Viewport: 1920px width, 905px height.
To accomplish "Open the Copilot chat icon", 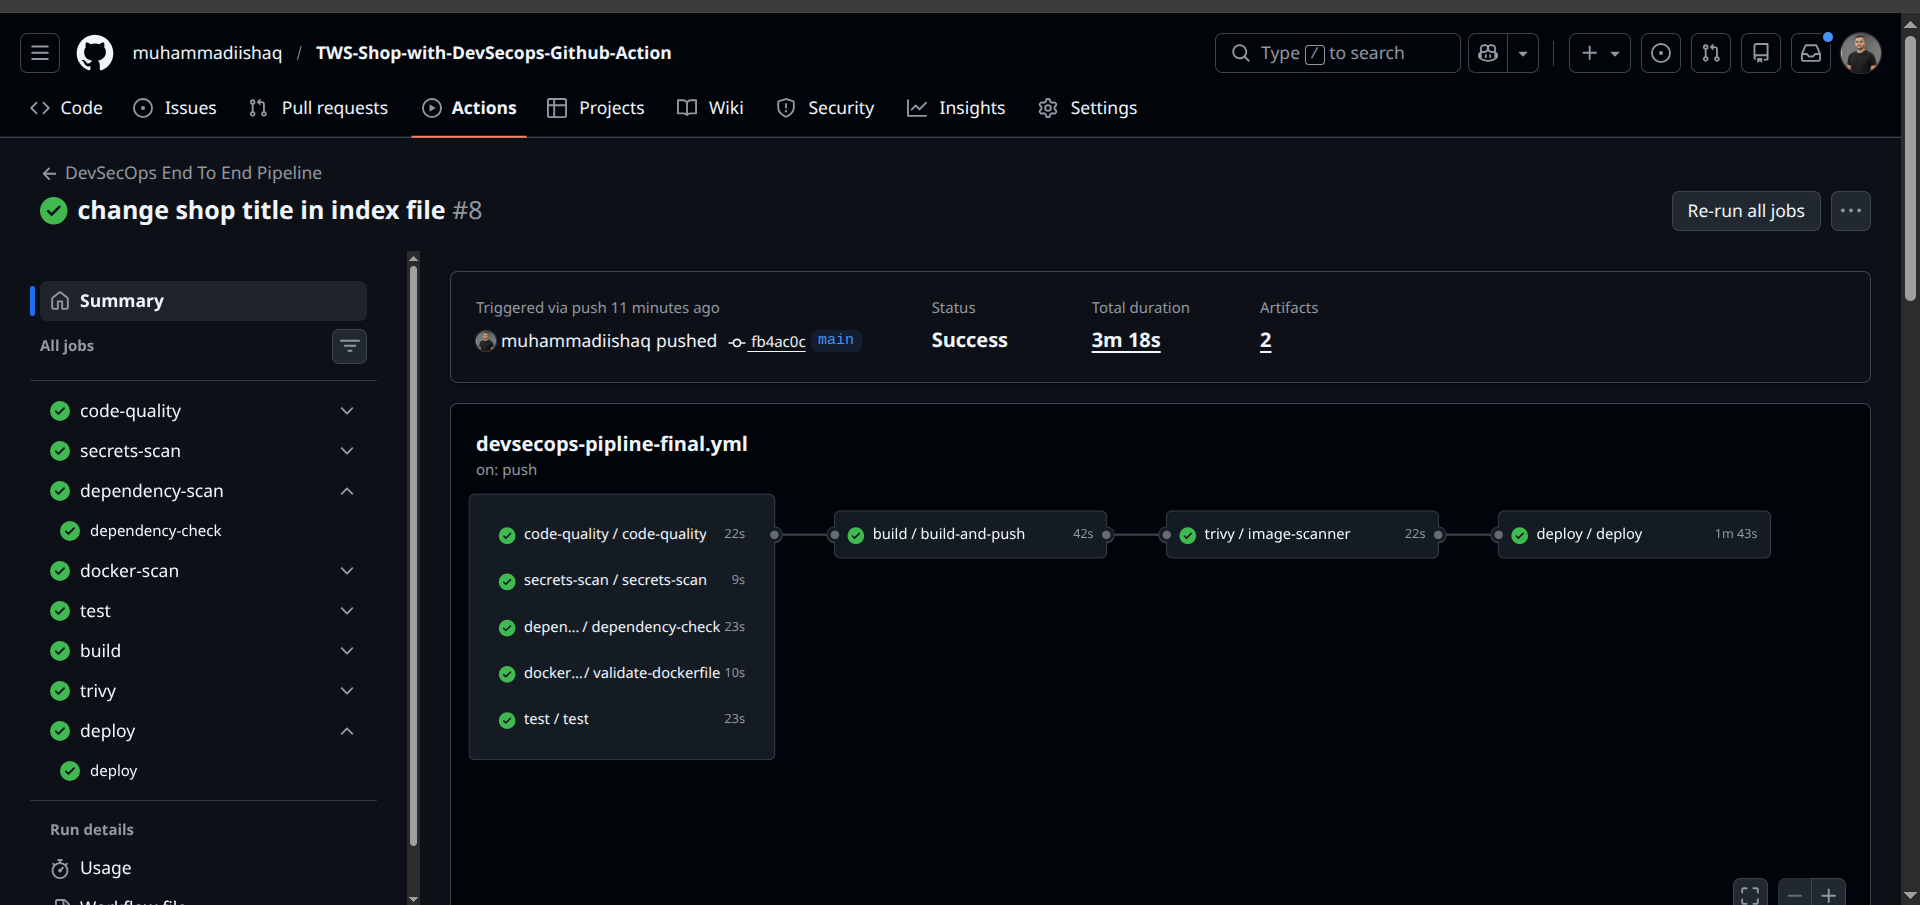I will tap(1488, 53).
